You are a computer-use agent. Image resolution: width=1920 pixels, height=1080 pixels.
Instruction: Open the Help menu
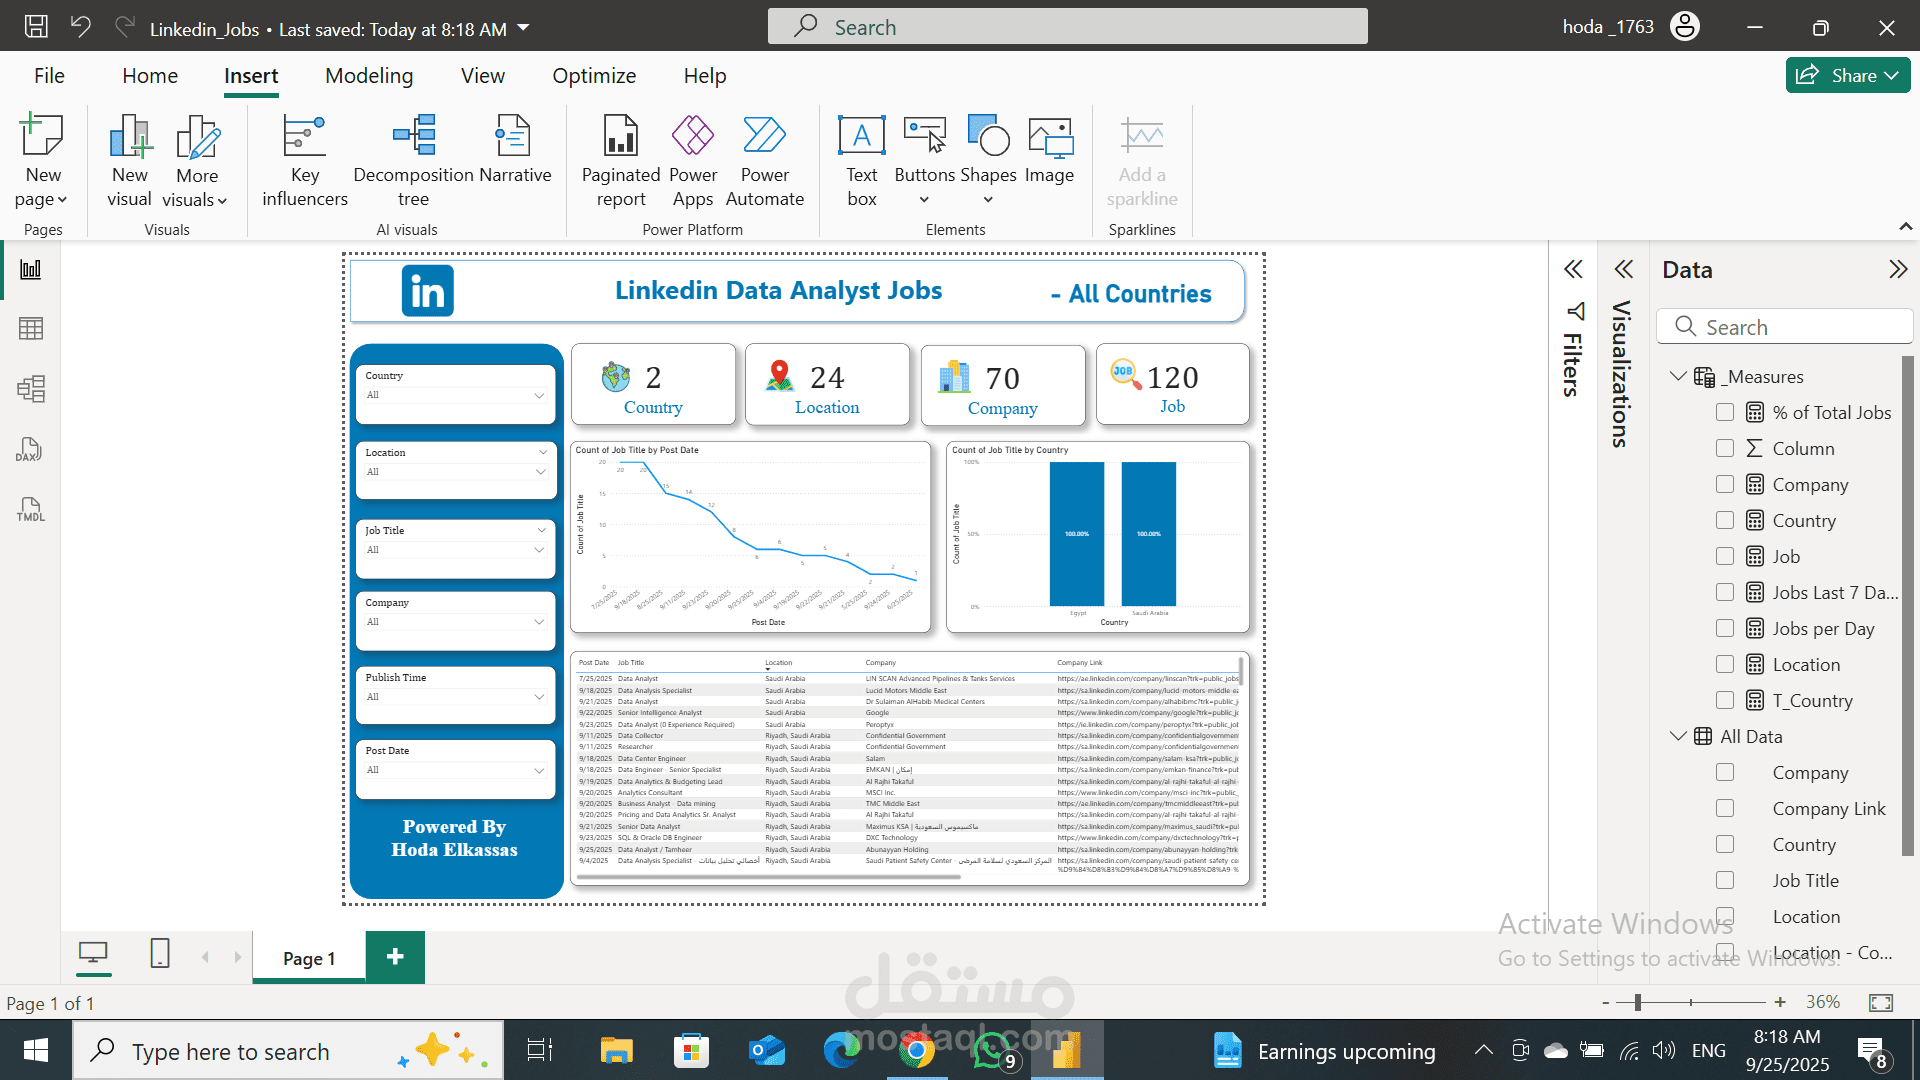point(704,75)
